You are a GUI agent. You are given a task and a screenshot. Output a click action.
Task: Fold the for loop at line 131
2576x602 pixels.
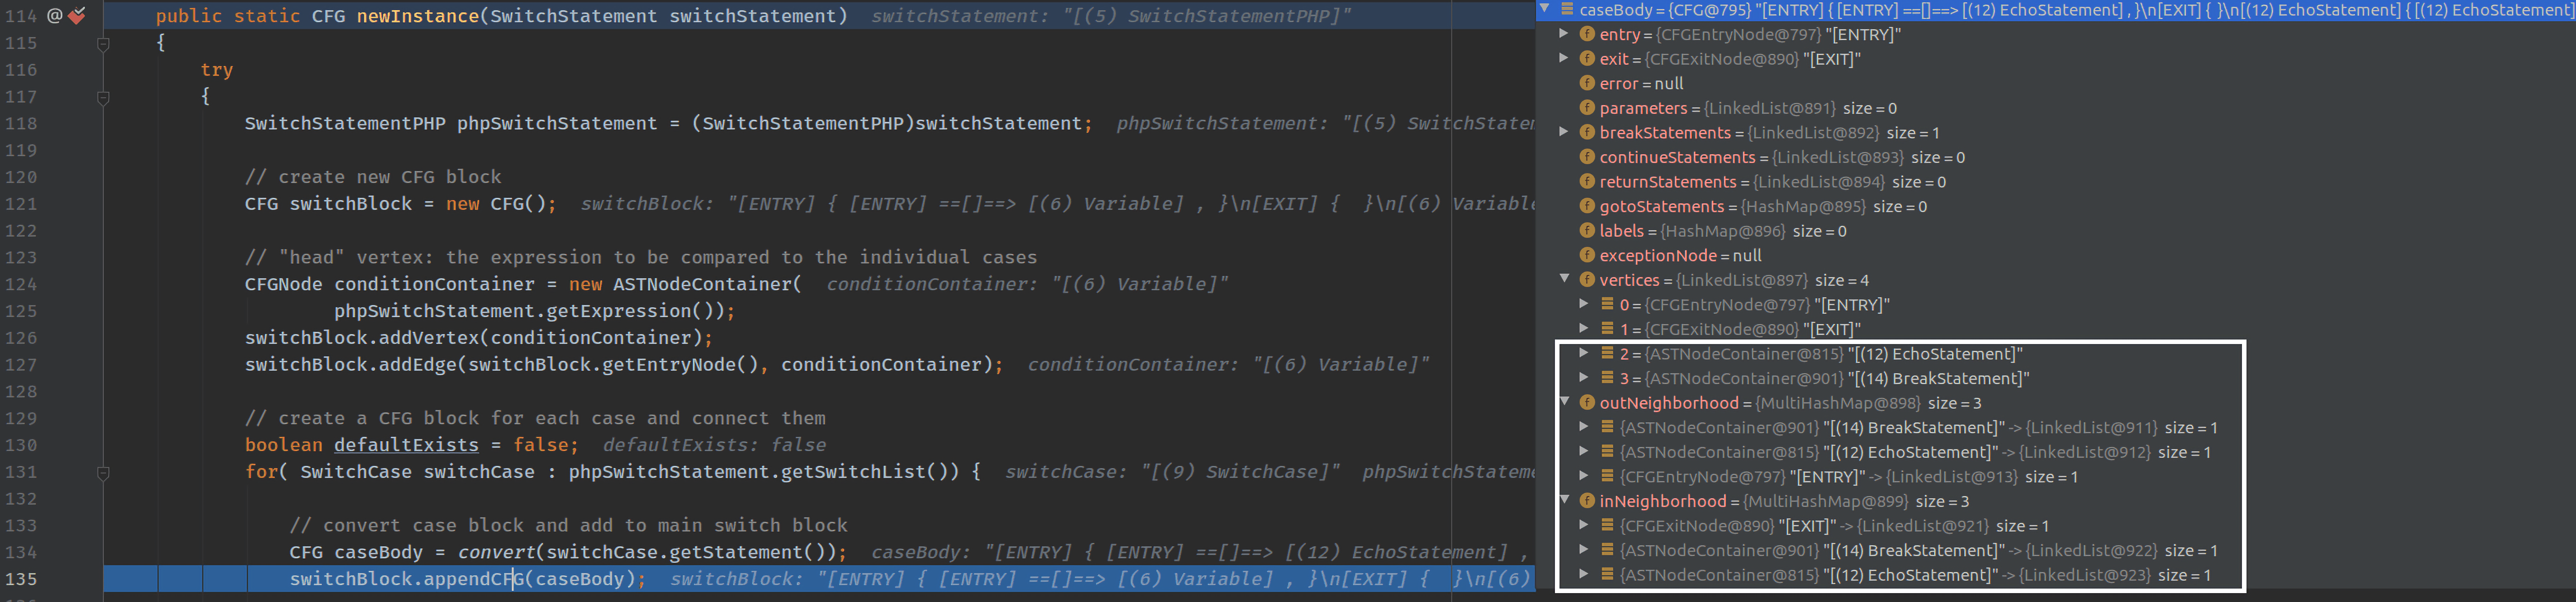click(x=103, y=473)
